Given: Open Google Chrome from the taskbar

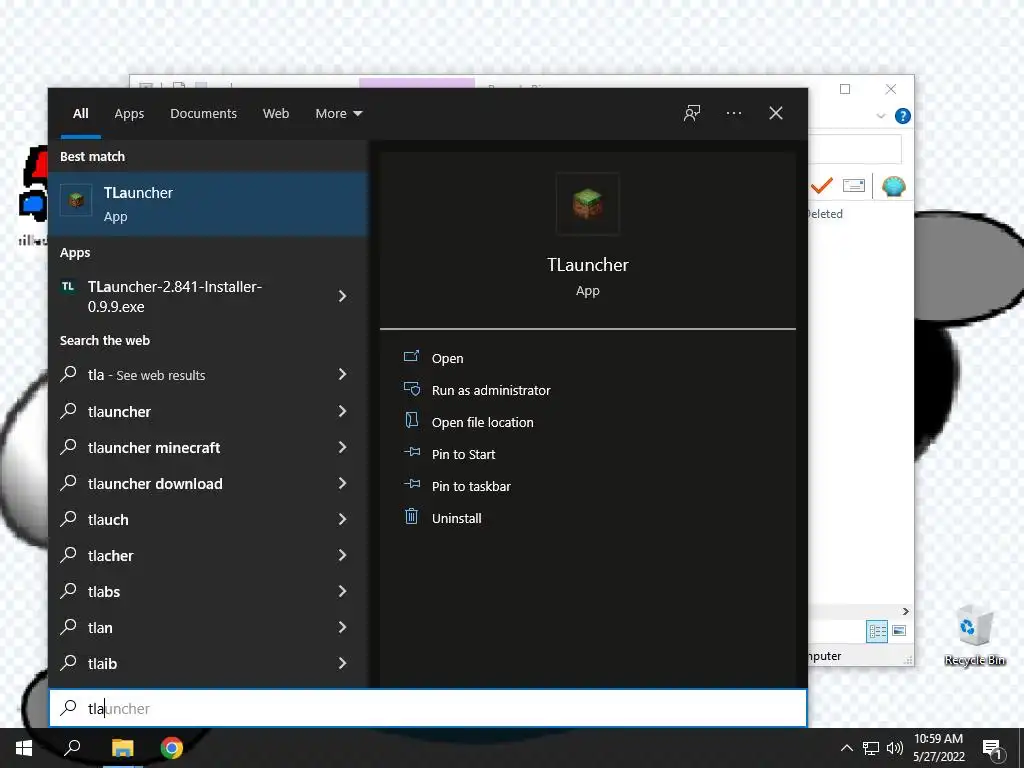Looking at the screenshot, I should (x=172, y=748).
